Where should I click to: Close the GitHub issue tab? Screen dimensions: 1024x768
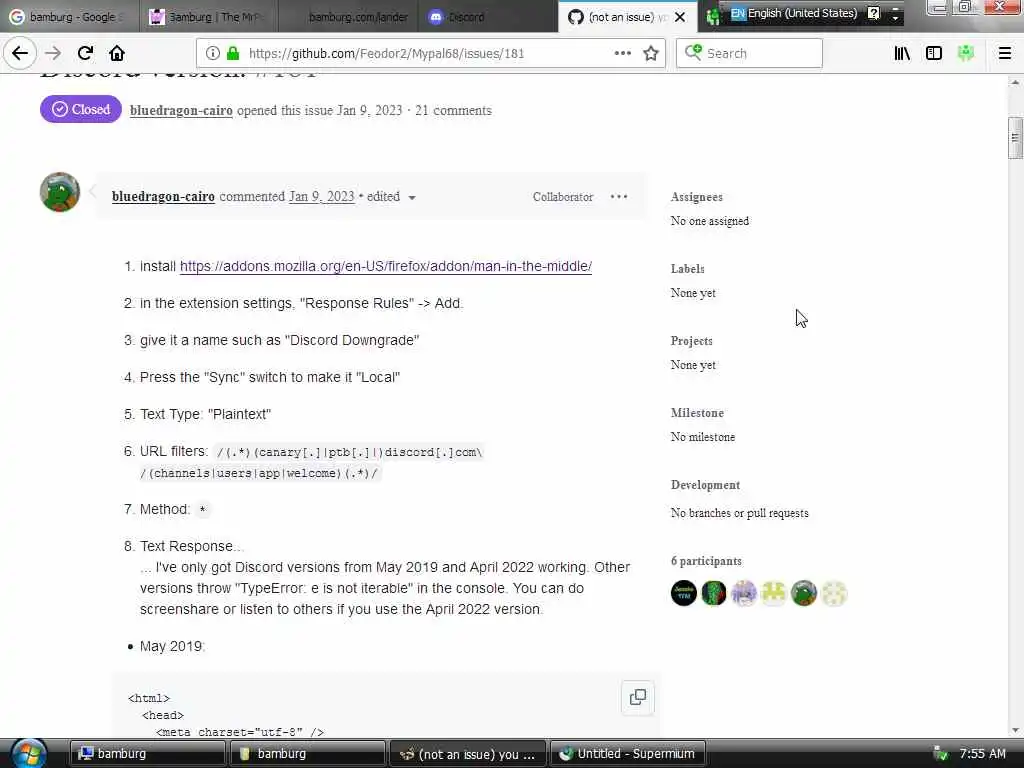[x=680, y=17]
